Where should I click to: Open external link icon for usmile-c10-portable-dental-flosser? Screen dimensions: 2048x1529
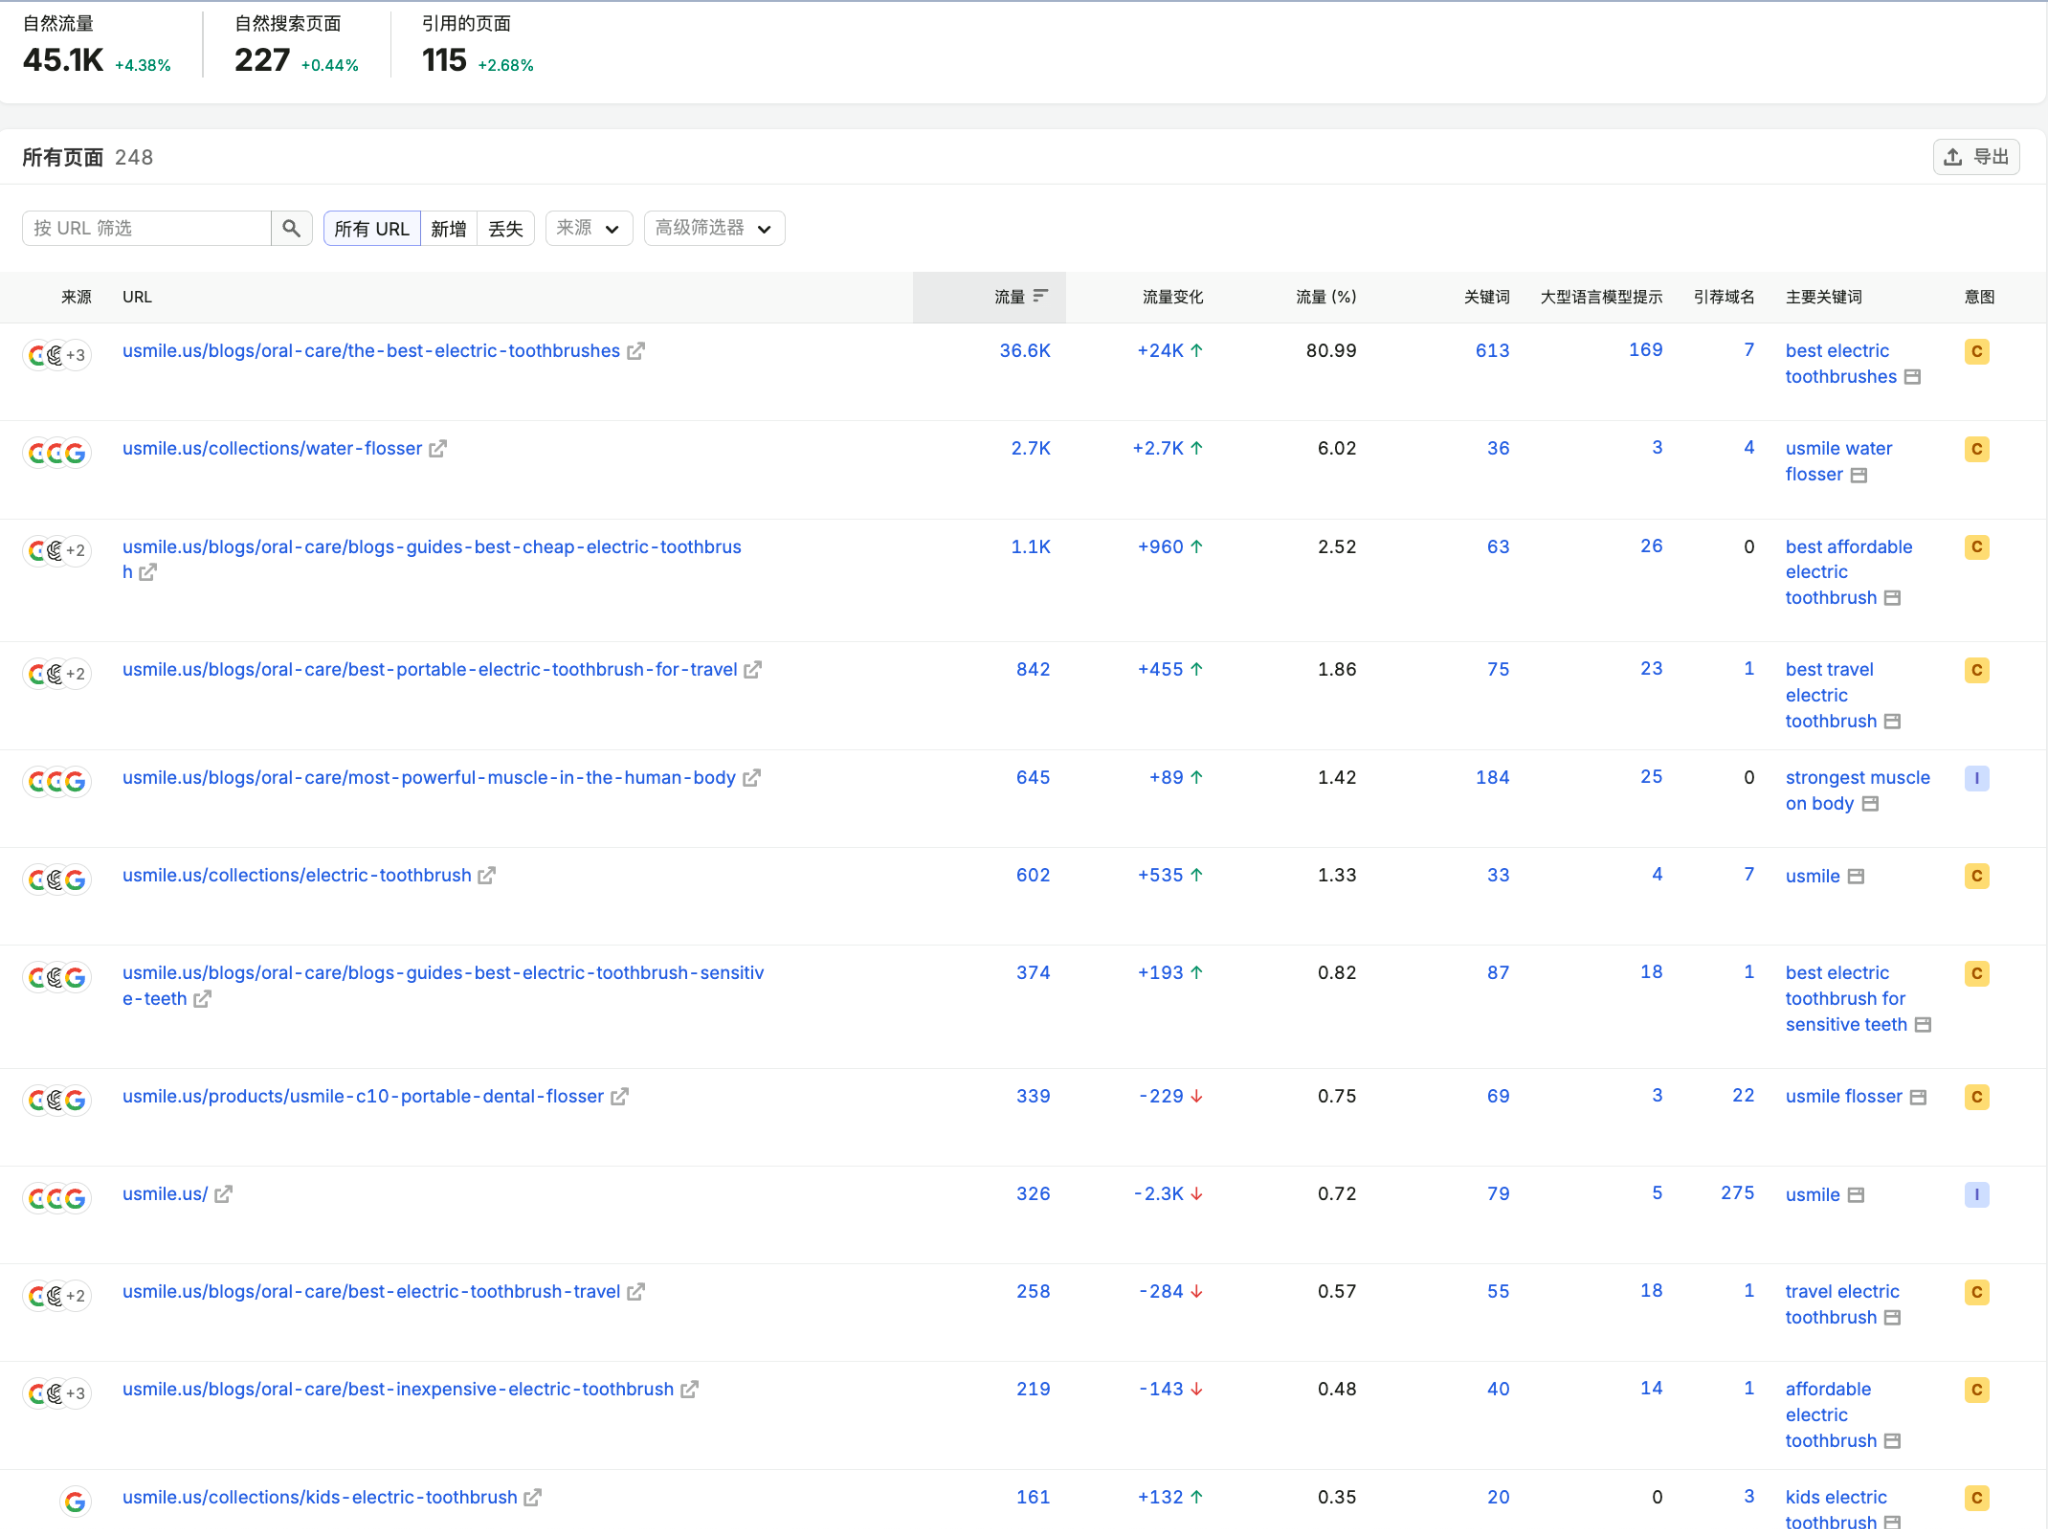tap(620, 1097)
